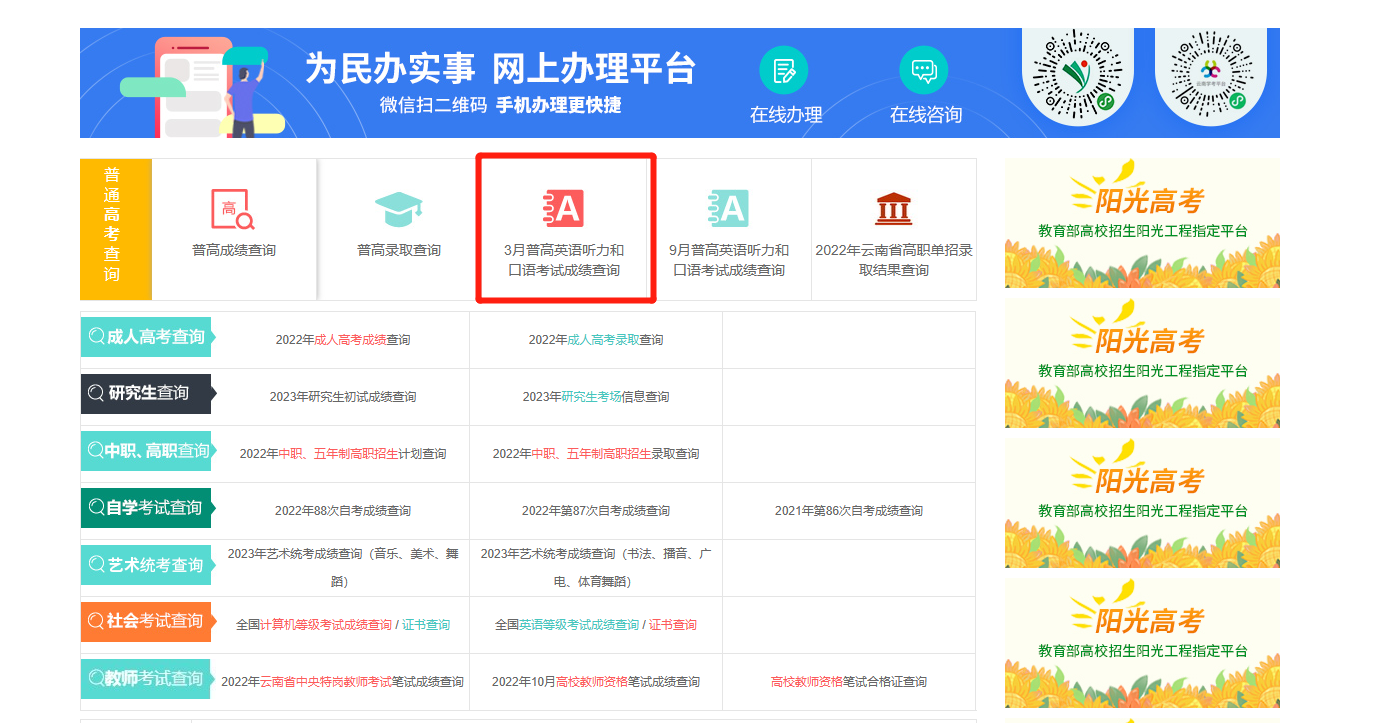Click the 普通高考查询 yellow label
This screenshot has height=723, width=1376.
tap(113, 229)
